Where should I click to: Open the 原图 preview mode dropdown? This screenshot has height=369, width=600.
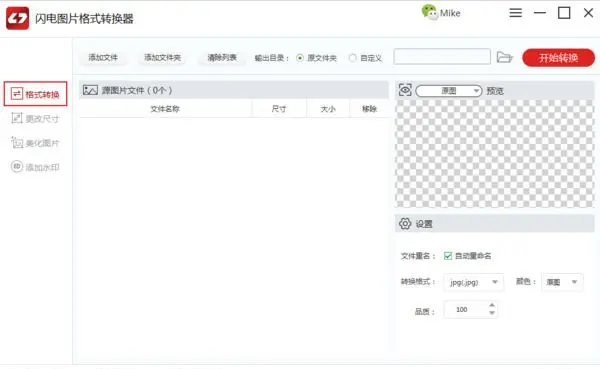point(448,91)
